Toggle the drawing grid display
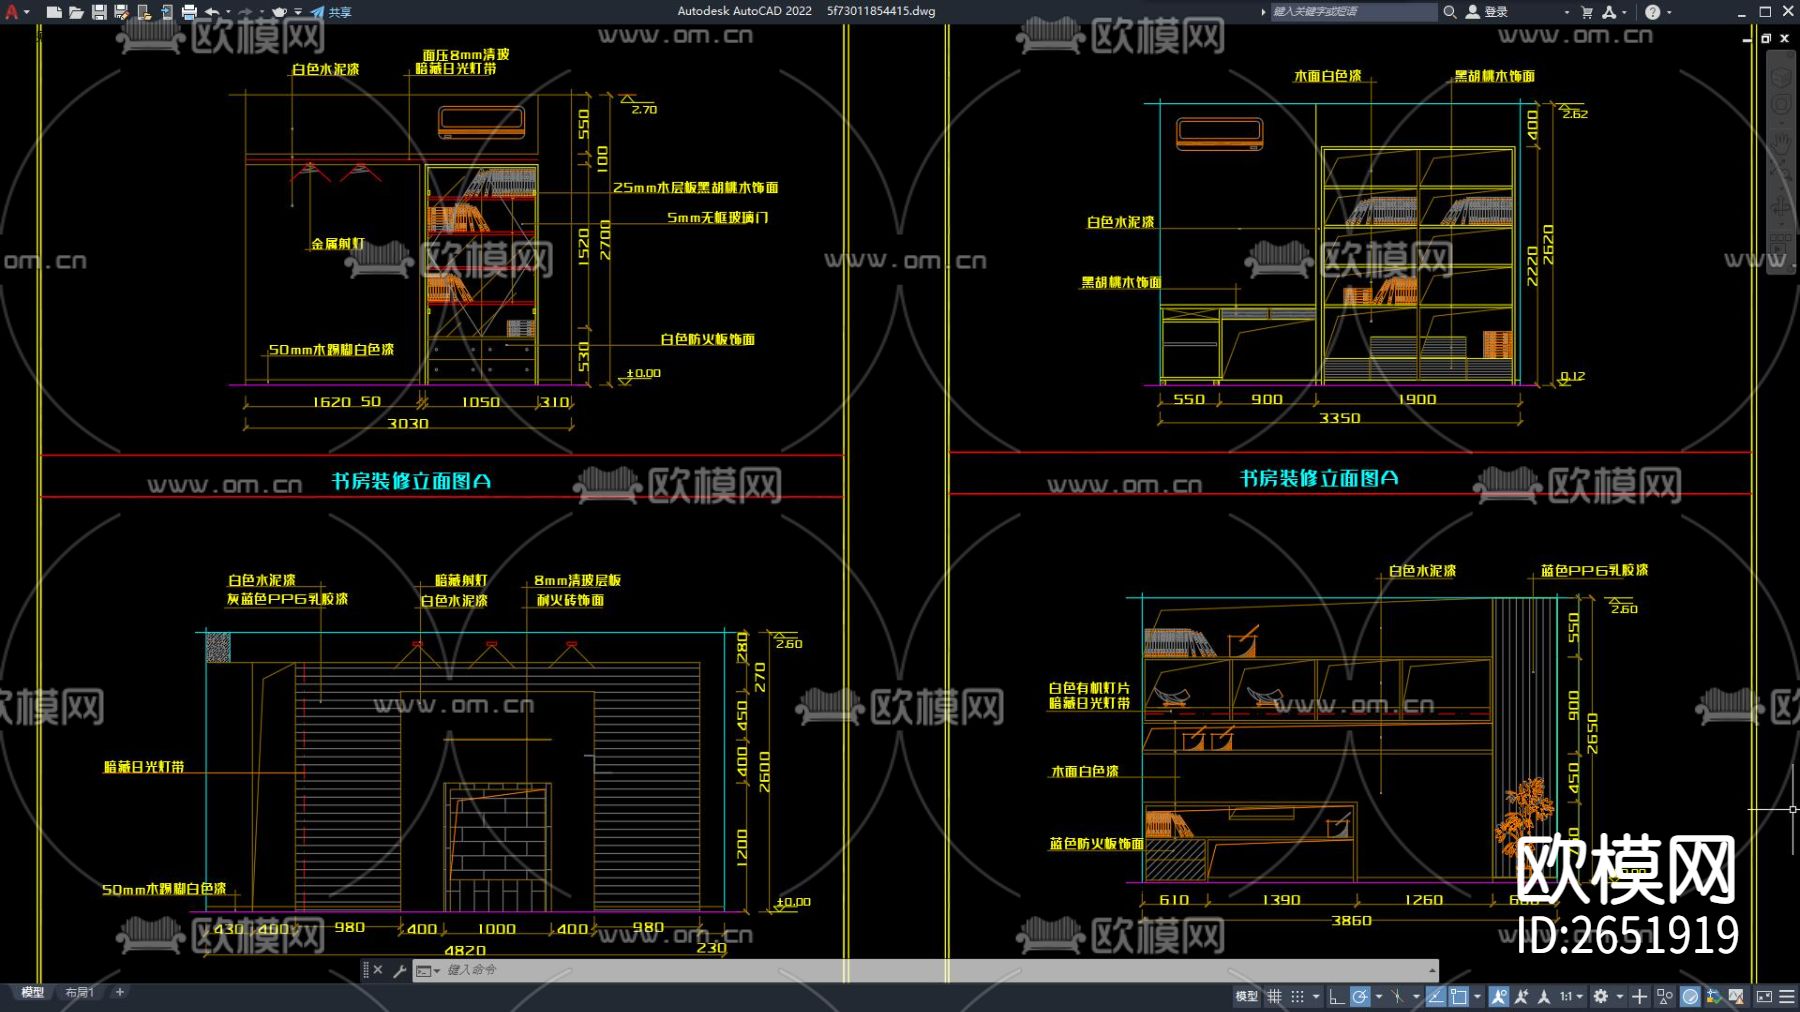The image size is (1800, 1012). click(1274, 996)
